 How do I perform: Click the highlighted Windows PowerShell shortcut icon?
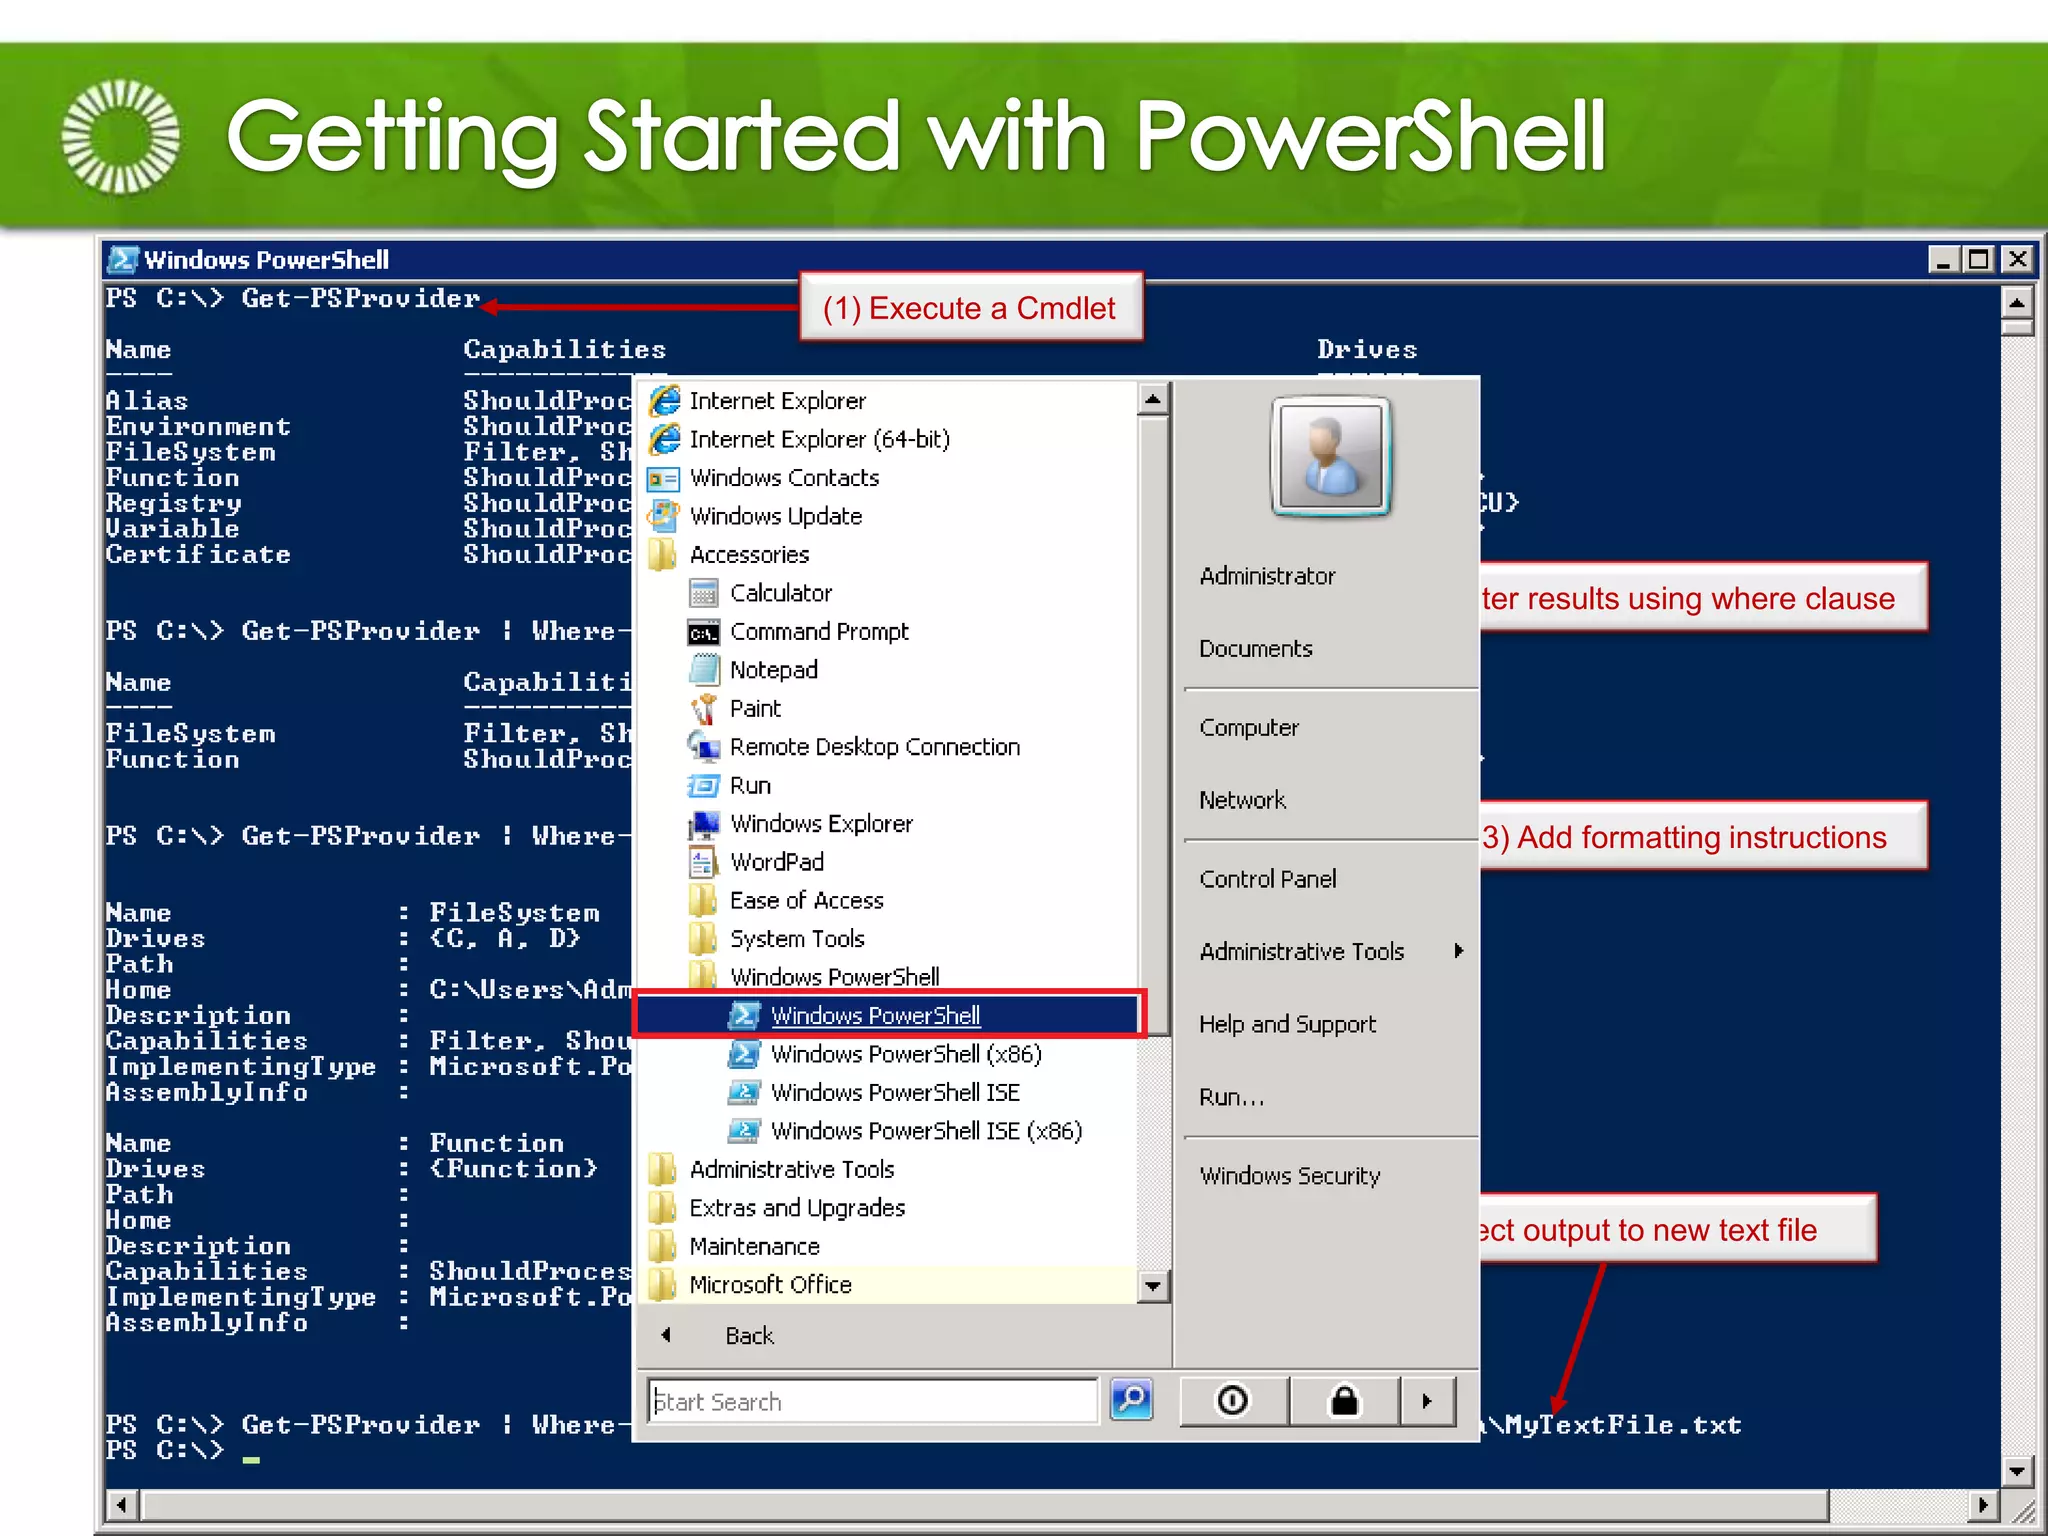(x=745, y=1016)
